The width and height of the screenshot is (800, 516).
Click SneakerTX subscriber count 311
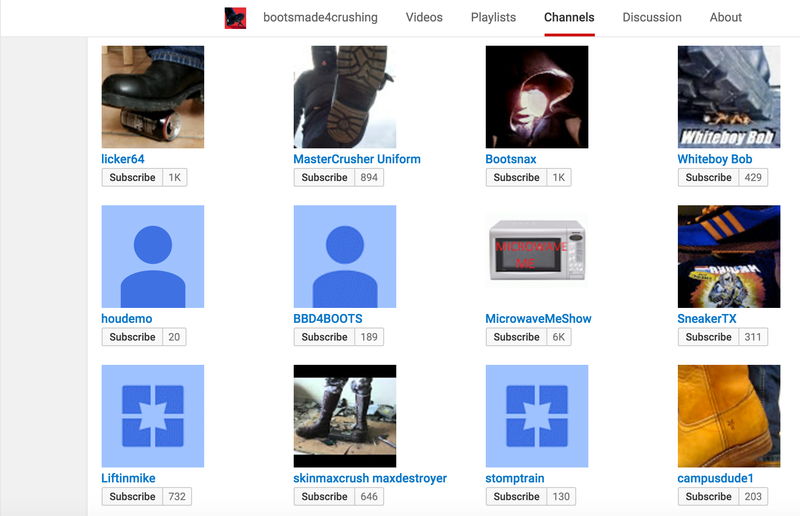pos(753,337)
